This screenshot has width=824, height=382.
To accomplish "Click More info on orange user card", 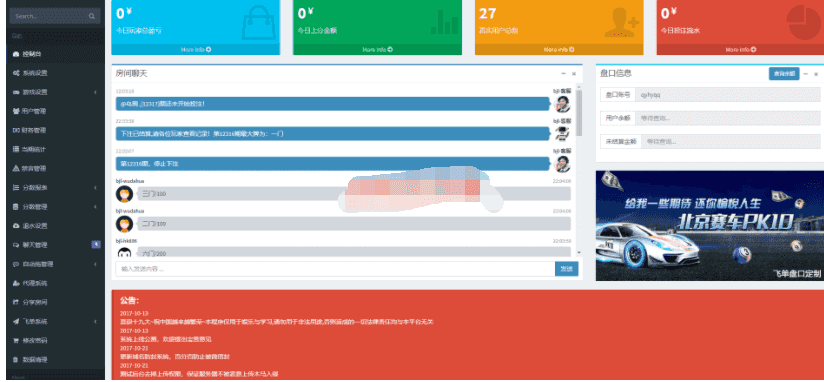I will 559,49.
